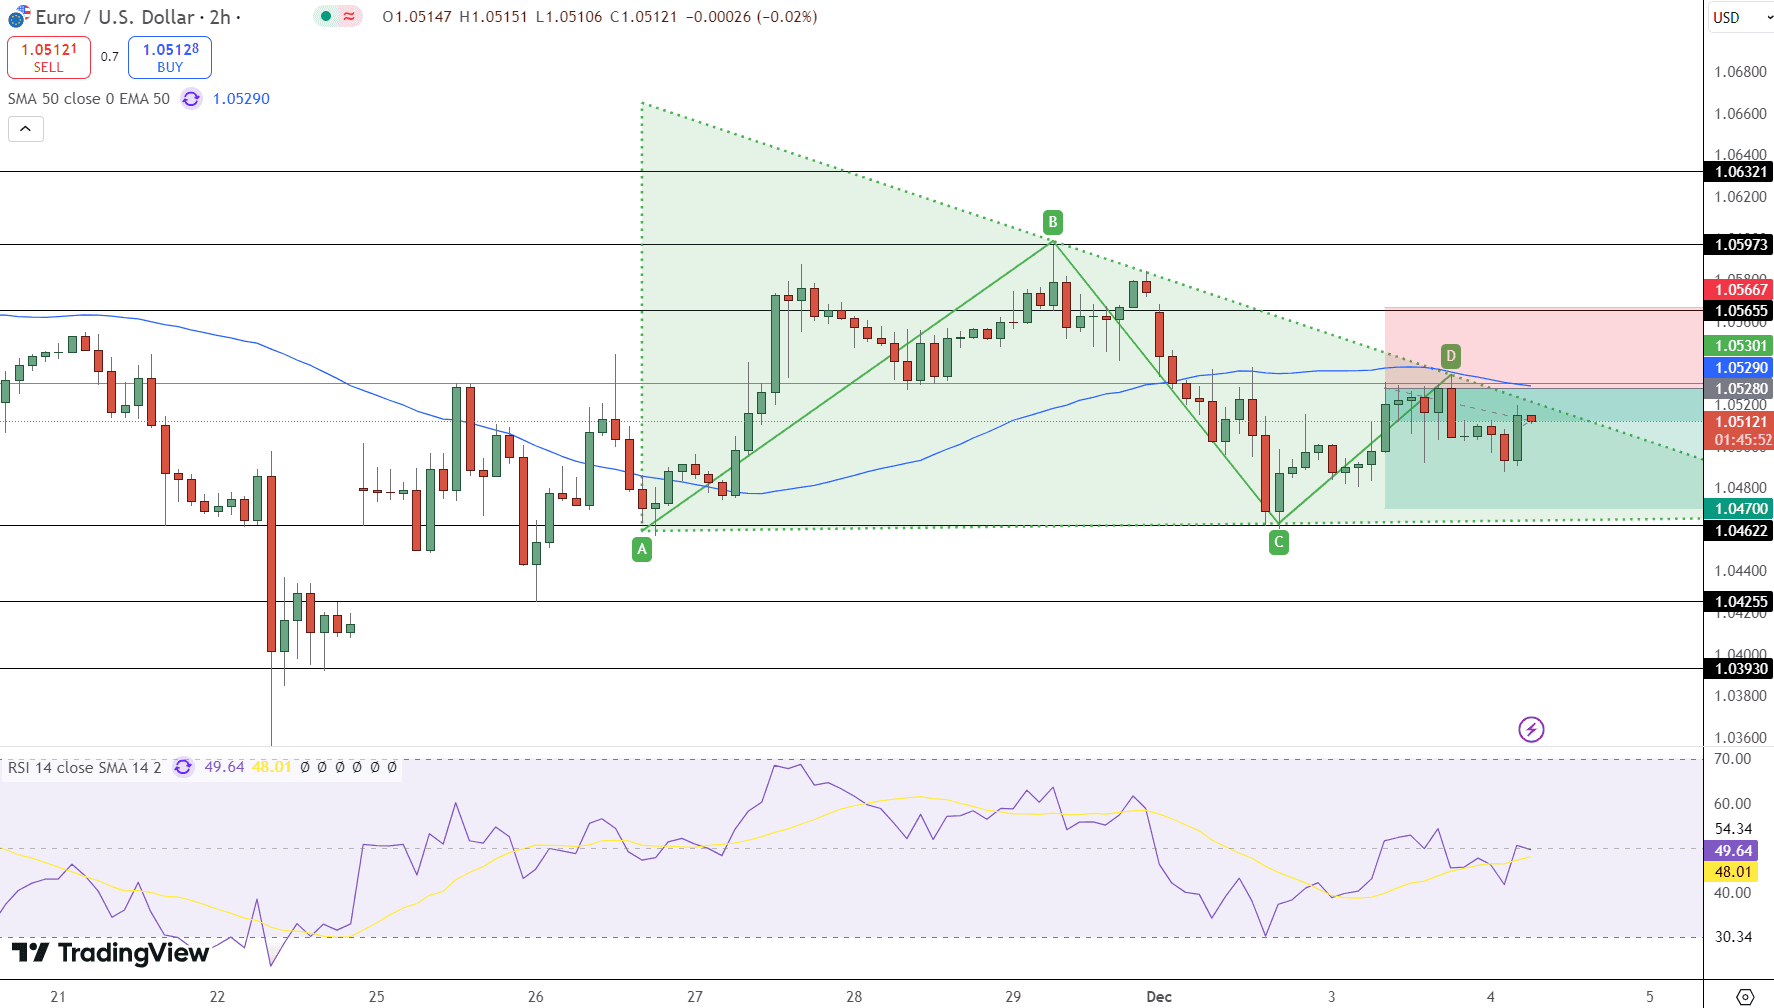Screen dimensions: 1774x1008
Task: Collapse the indicator legend with chevron
Action: (26, 128)
